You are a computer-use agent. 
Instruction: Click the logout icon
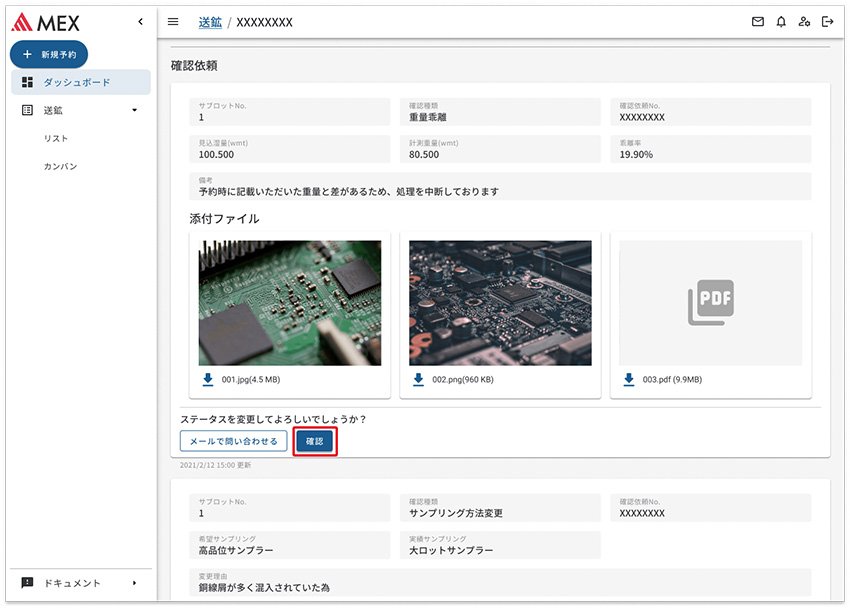(828, 22)
